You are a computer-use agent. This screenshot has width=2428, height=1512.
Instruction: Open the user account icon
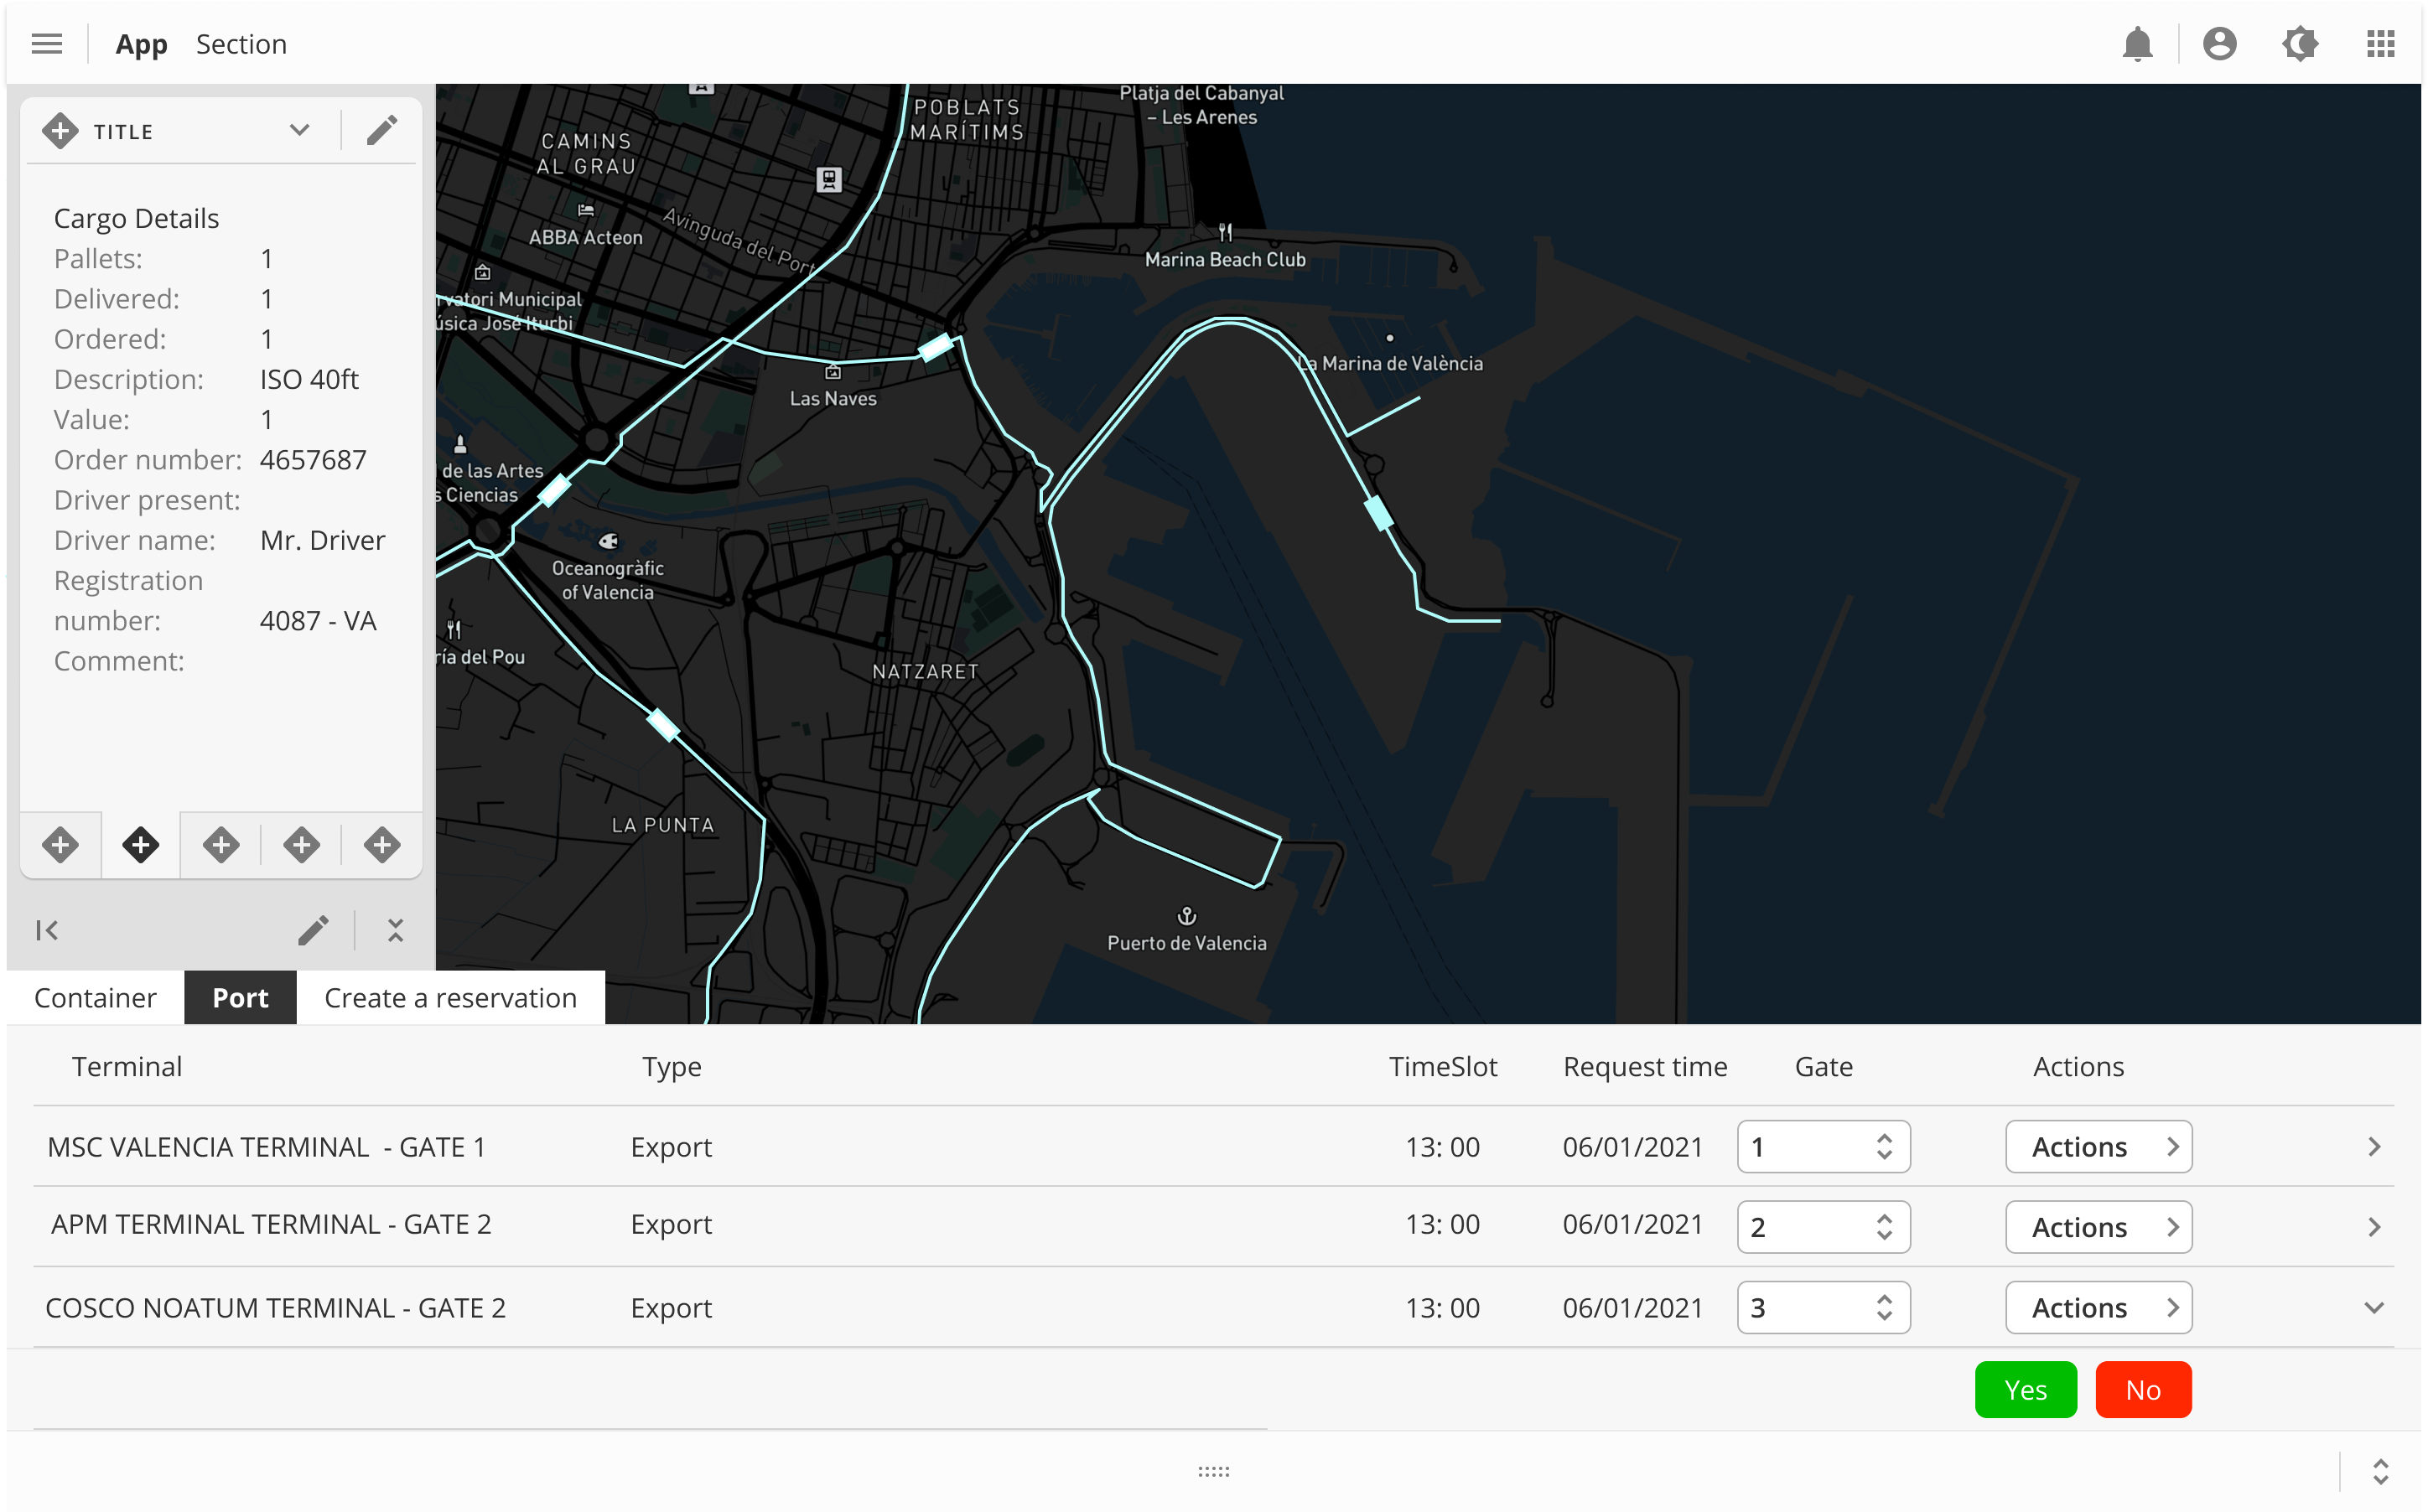(x=2219, y=44)
